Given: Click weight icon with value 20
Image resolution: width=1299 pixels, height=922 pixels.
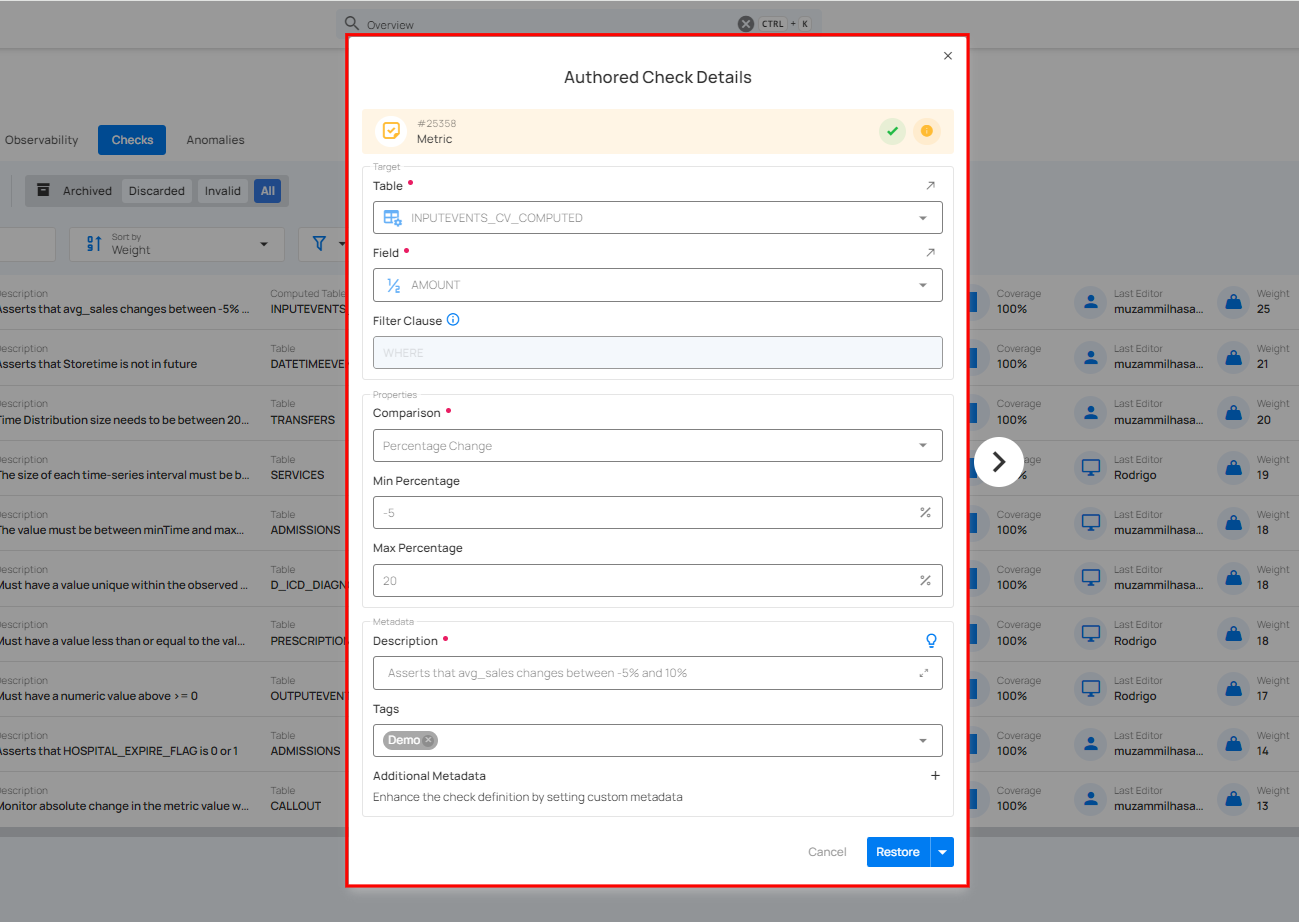Looking at the screenshot, I should pyautogui.click(x=1233, y=412).
